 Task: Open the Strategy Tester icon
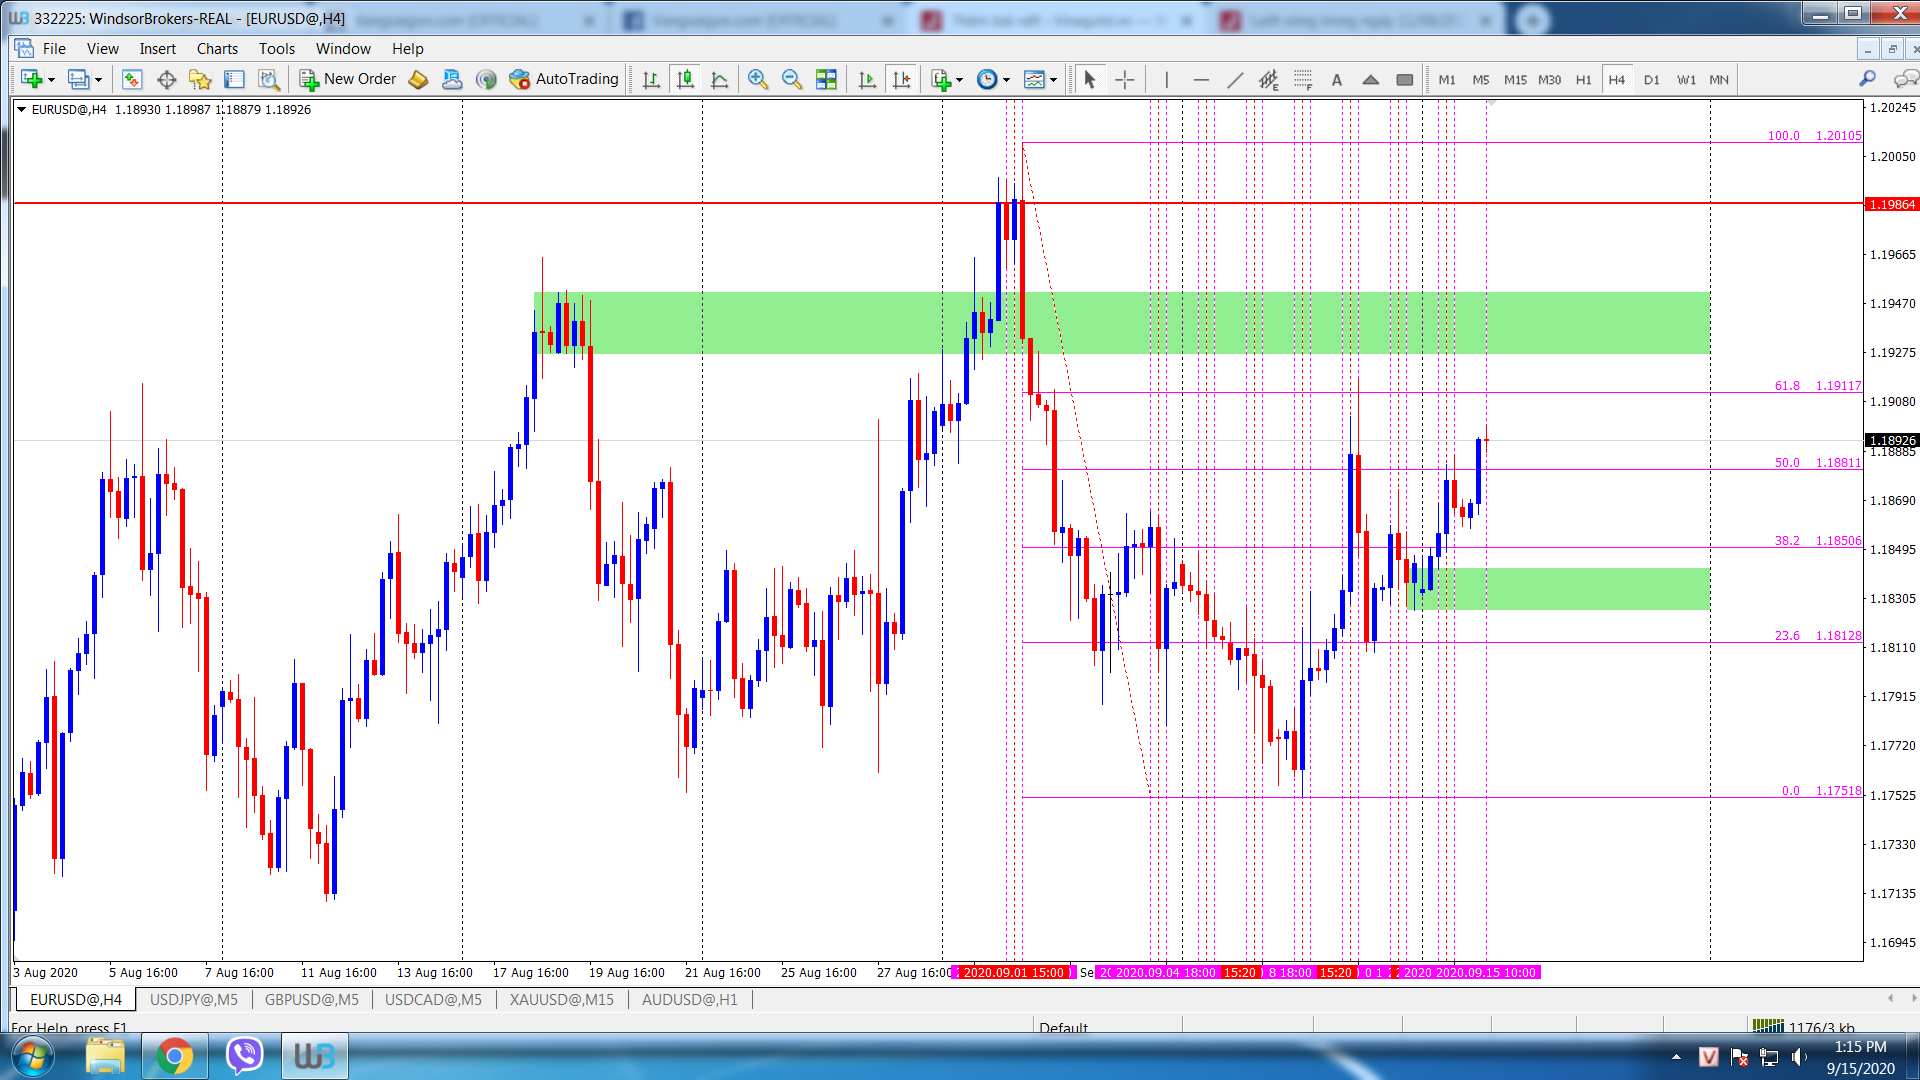pos(268,79)
